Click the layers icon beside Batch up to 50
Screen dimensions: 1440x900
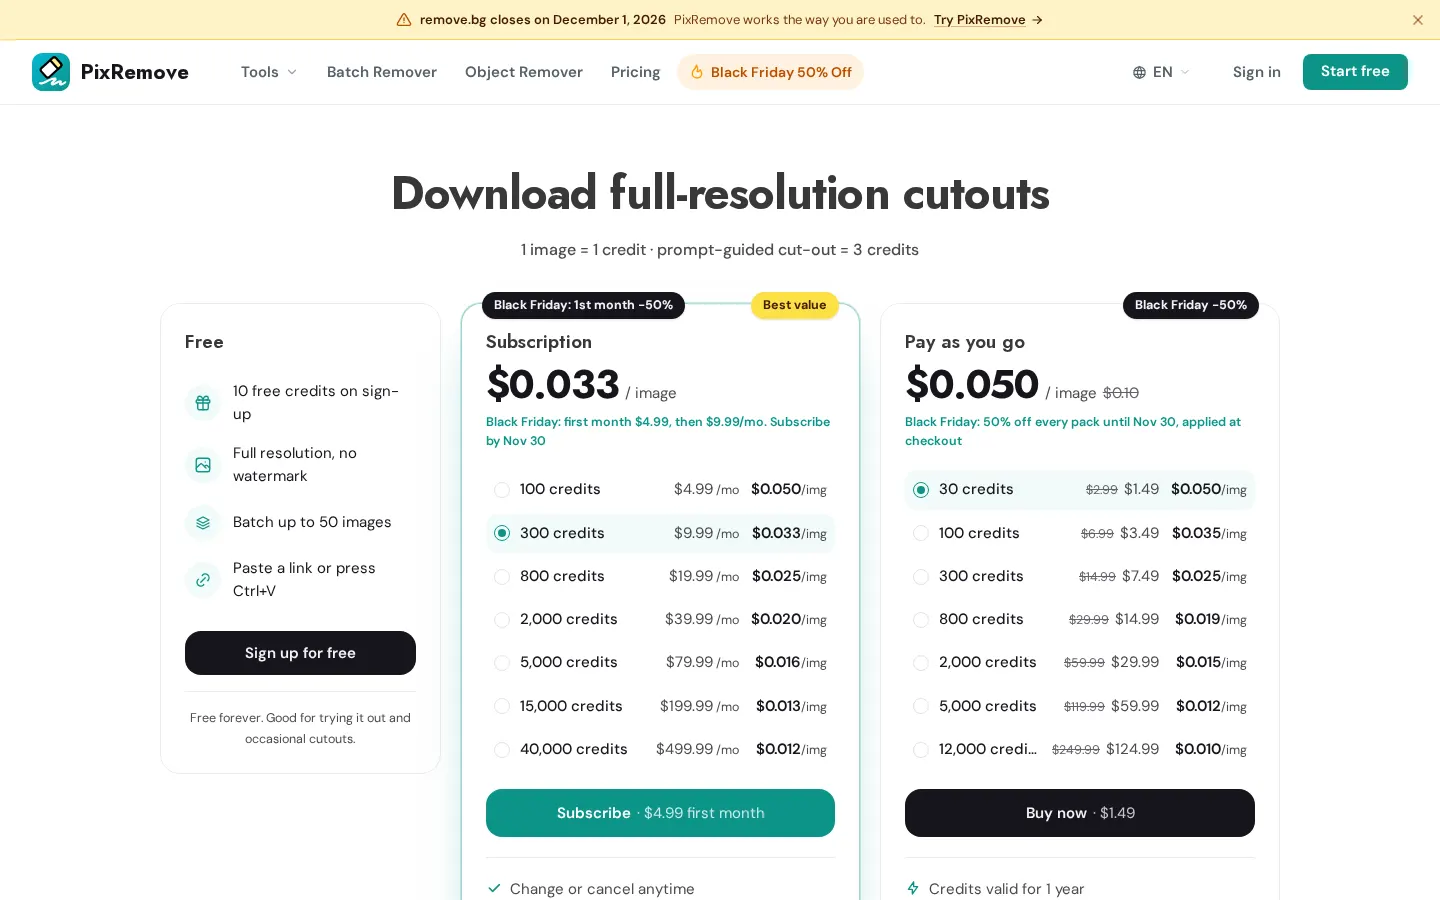[x=203, y=523]
